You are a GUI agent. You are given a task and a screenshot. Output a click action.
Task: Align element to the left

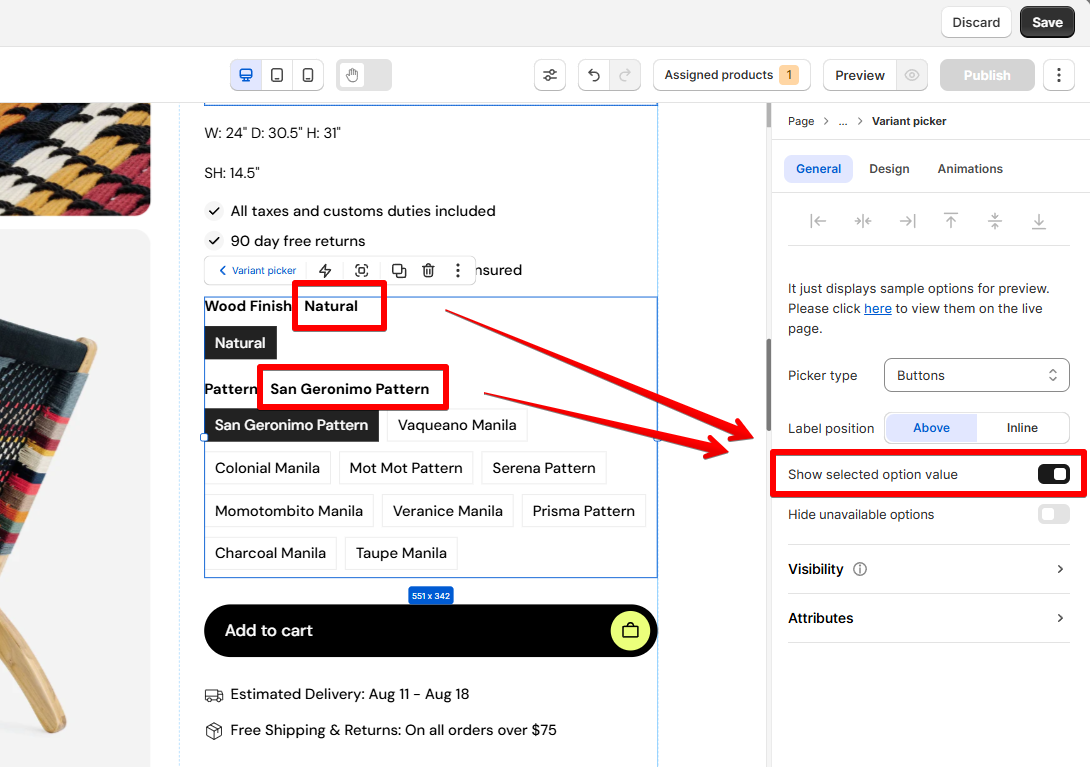818,222
